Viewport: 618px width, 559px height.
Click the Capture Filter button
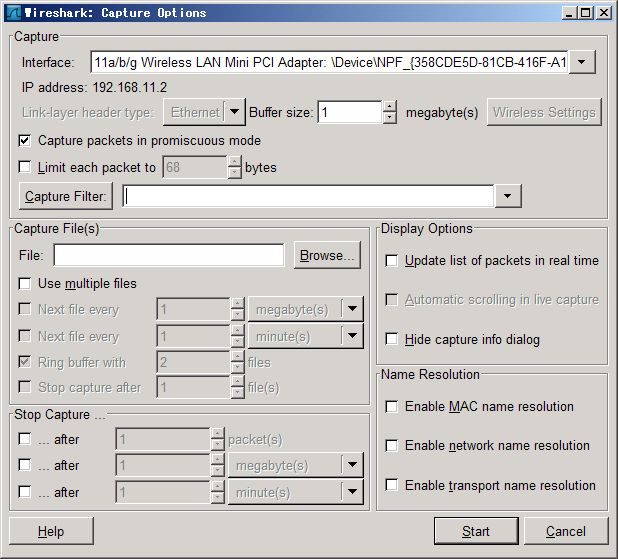(x=66, y=196)
